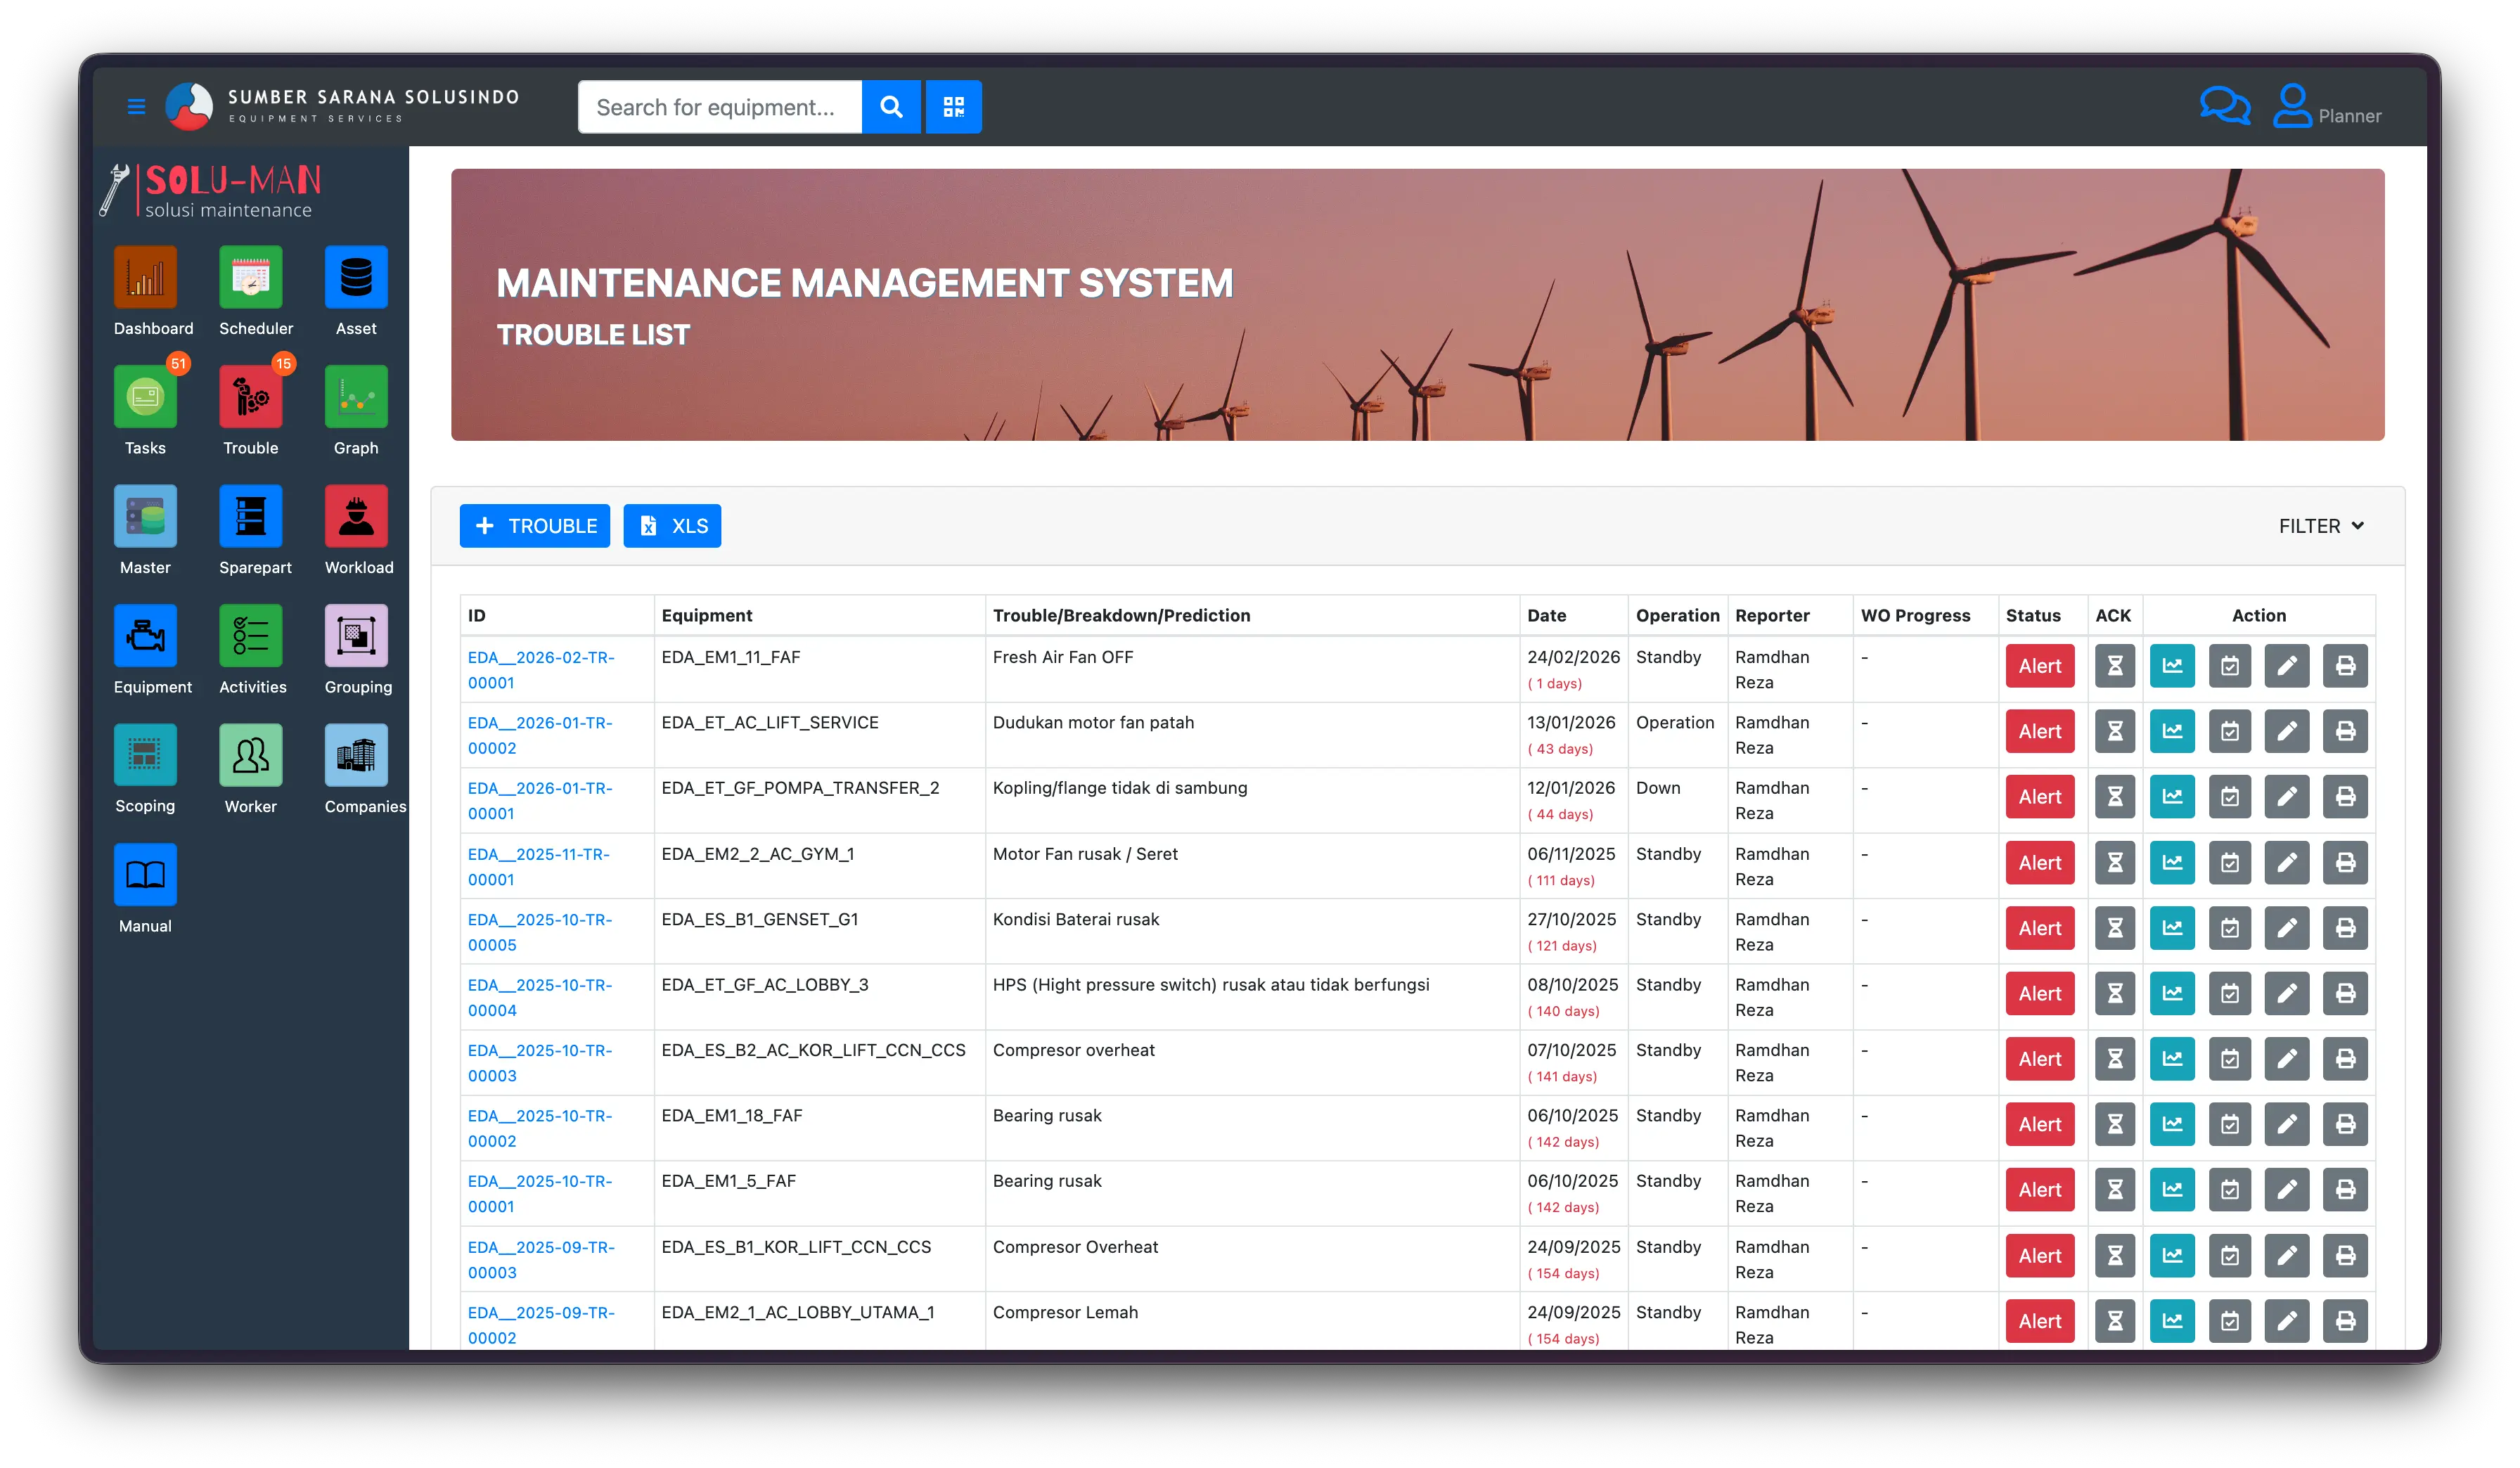Open the Manual book icon
The height and width of the screenshot is (1468, 2520).
146,875
